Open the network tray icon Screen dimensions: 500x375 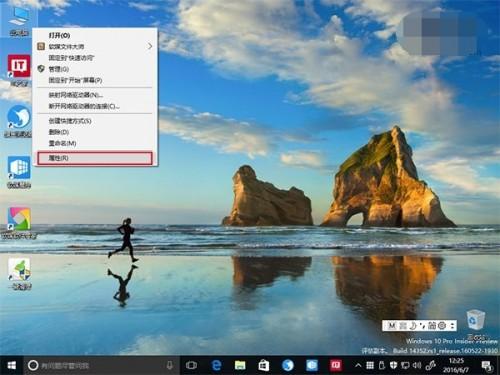click(x=405, y=366)
